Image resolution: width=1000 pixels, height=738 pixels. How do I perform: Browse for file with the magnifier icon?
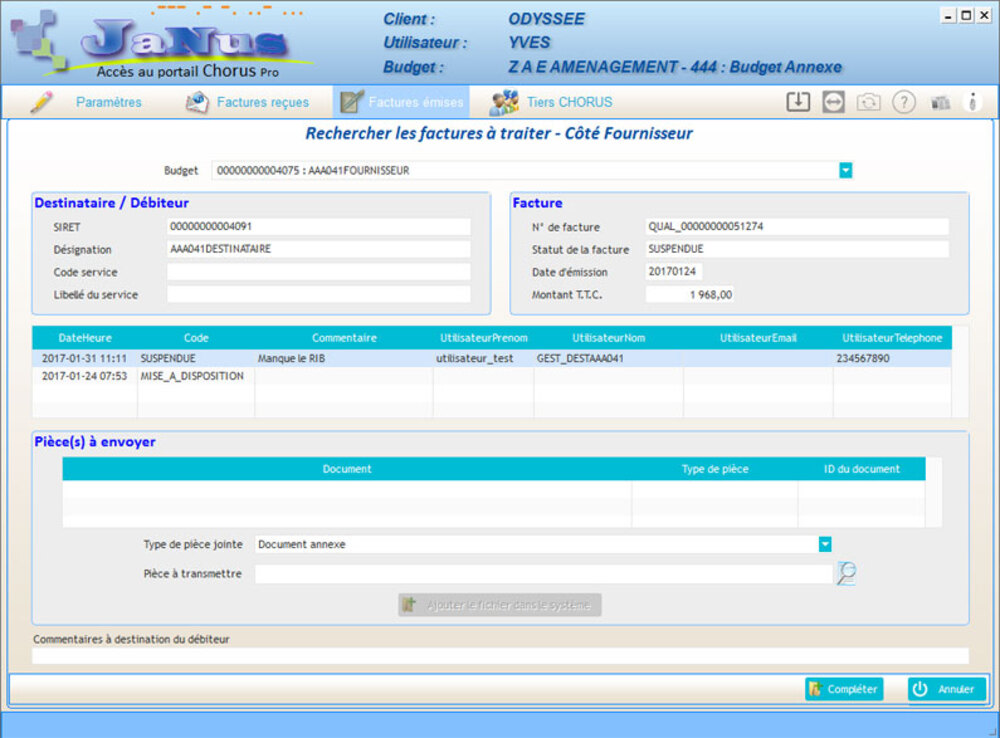846,574
